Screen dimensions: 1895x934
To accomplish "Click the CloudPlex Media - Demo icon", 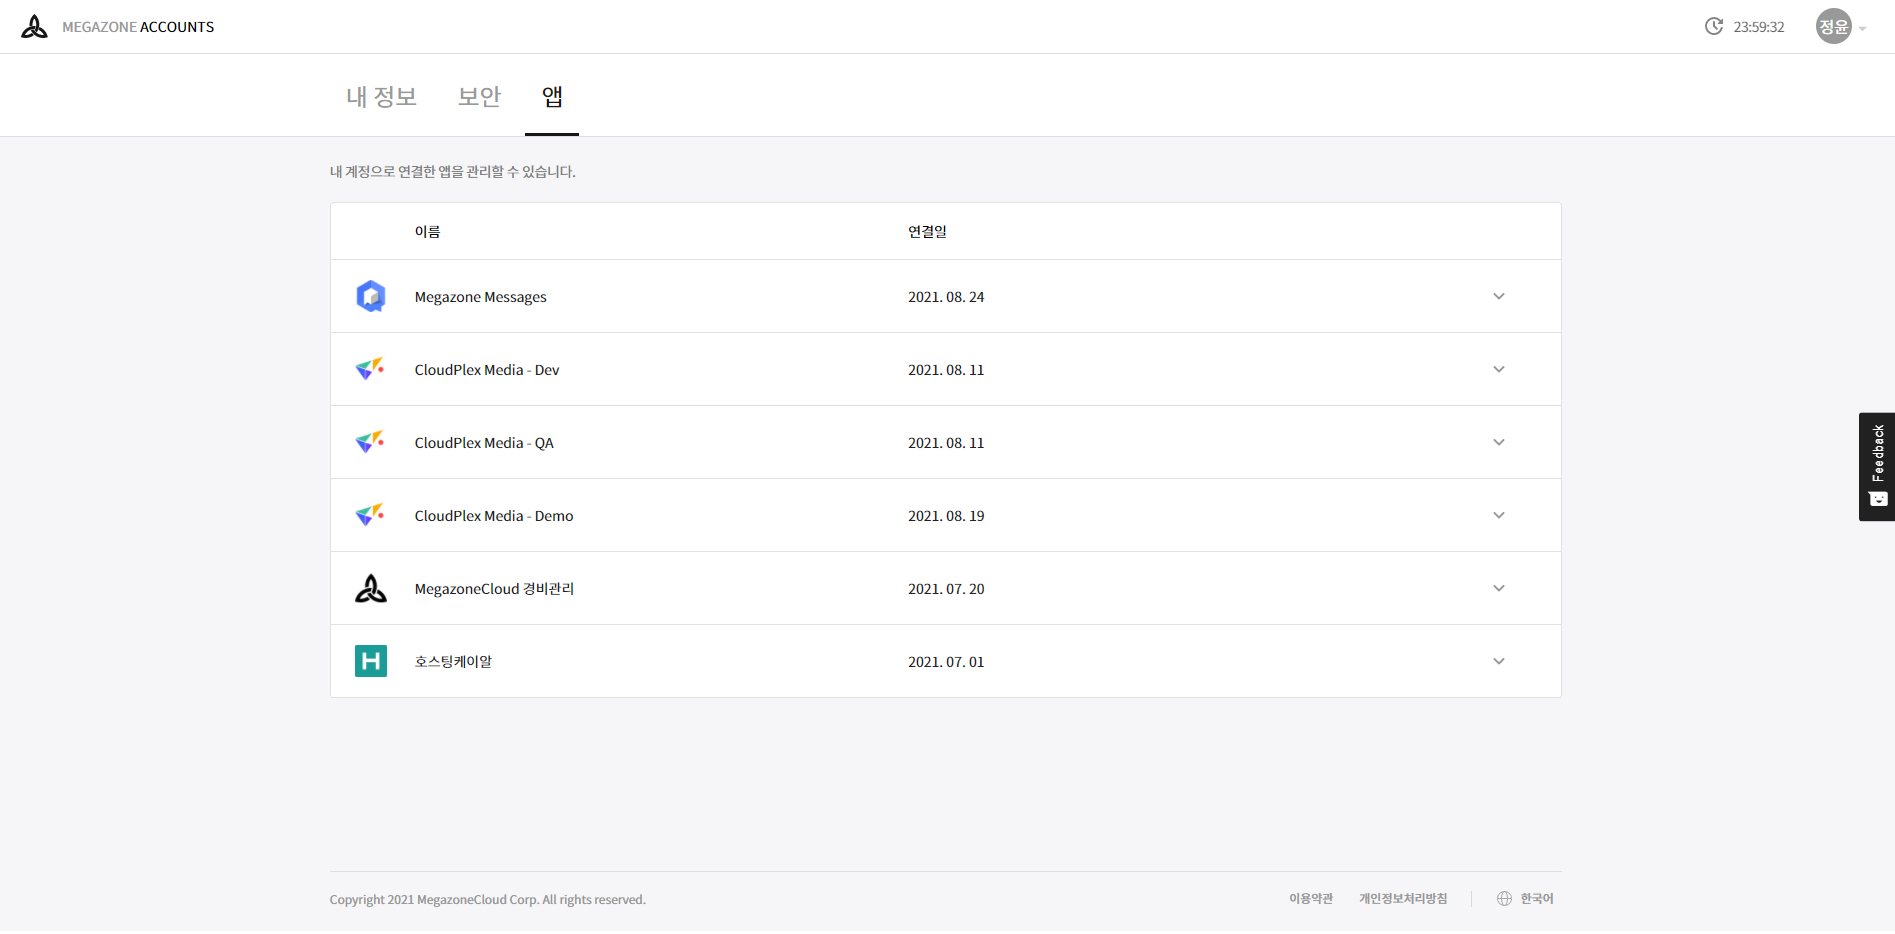I will (x=370, y=515).
